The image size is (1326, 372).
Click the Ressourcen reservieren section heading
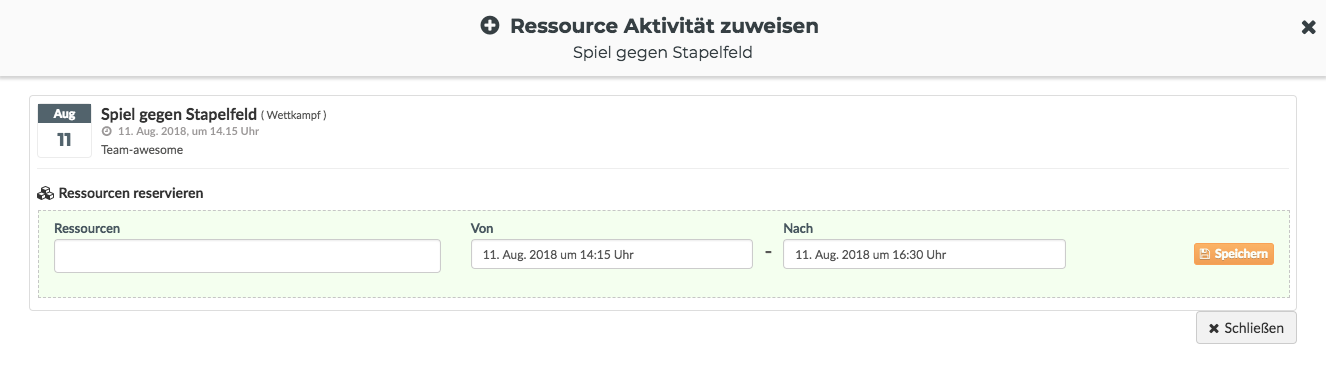tap(131, 193)
